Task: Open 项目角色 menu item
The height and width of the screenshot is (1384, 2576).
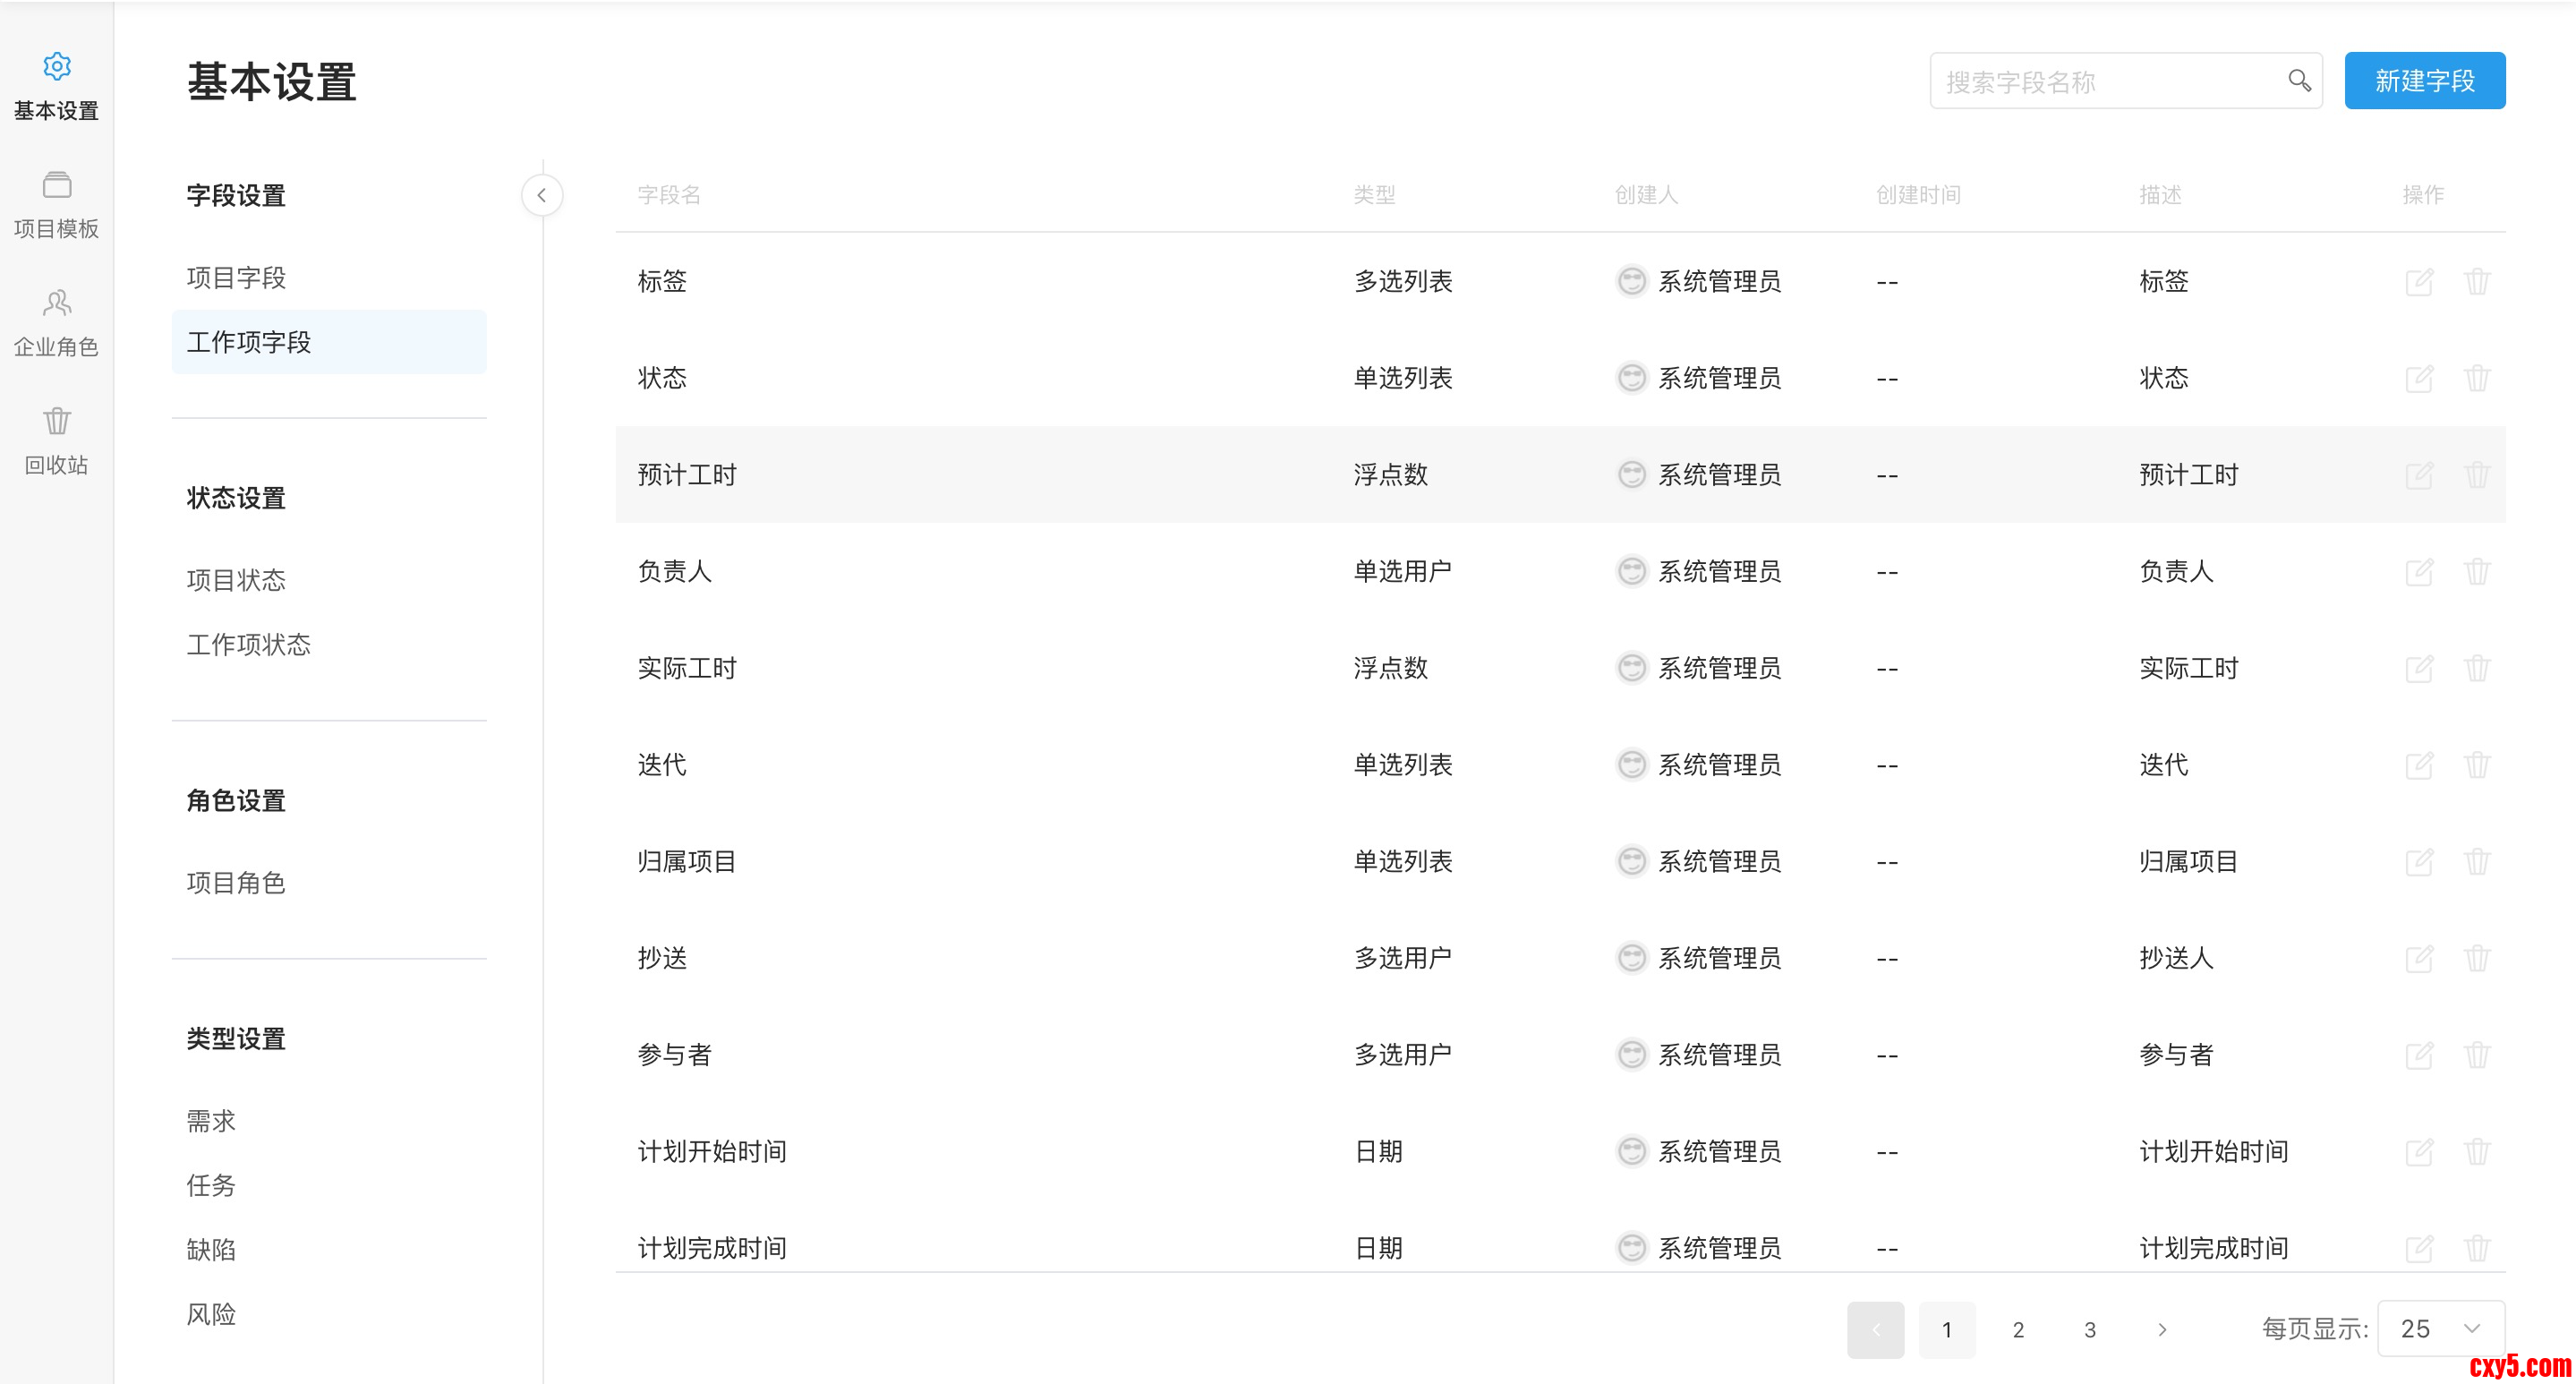Action: pyautogui.click(x=236, y=882)
